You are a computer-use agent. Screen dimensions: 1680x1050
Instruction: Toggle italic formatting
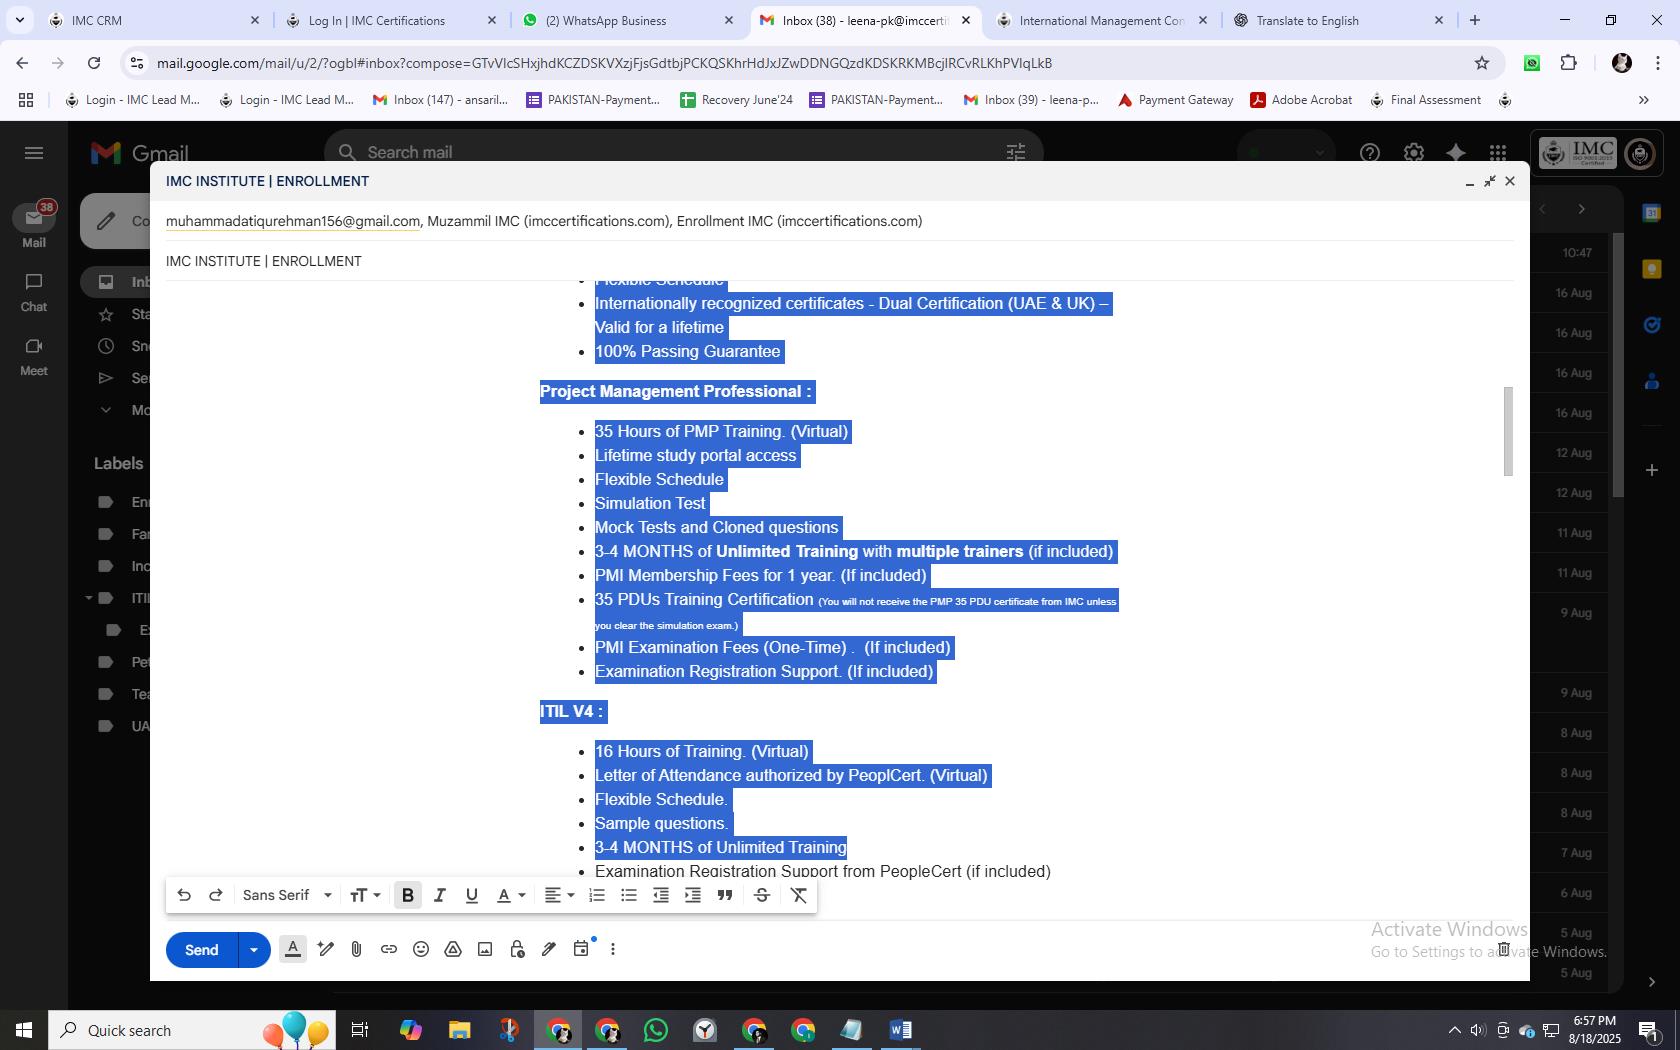click(439, 895)
